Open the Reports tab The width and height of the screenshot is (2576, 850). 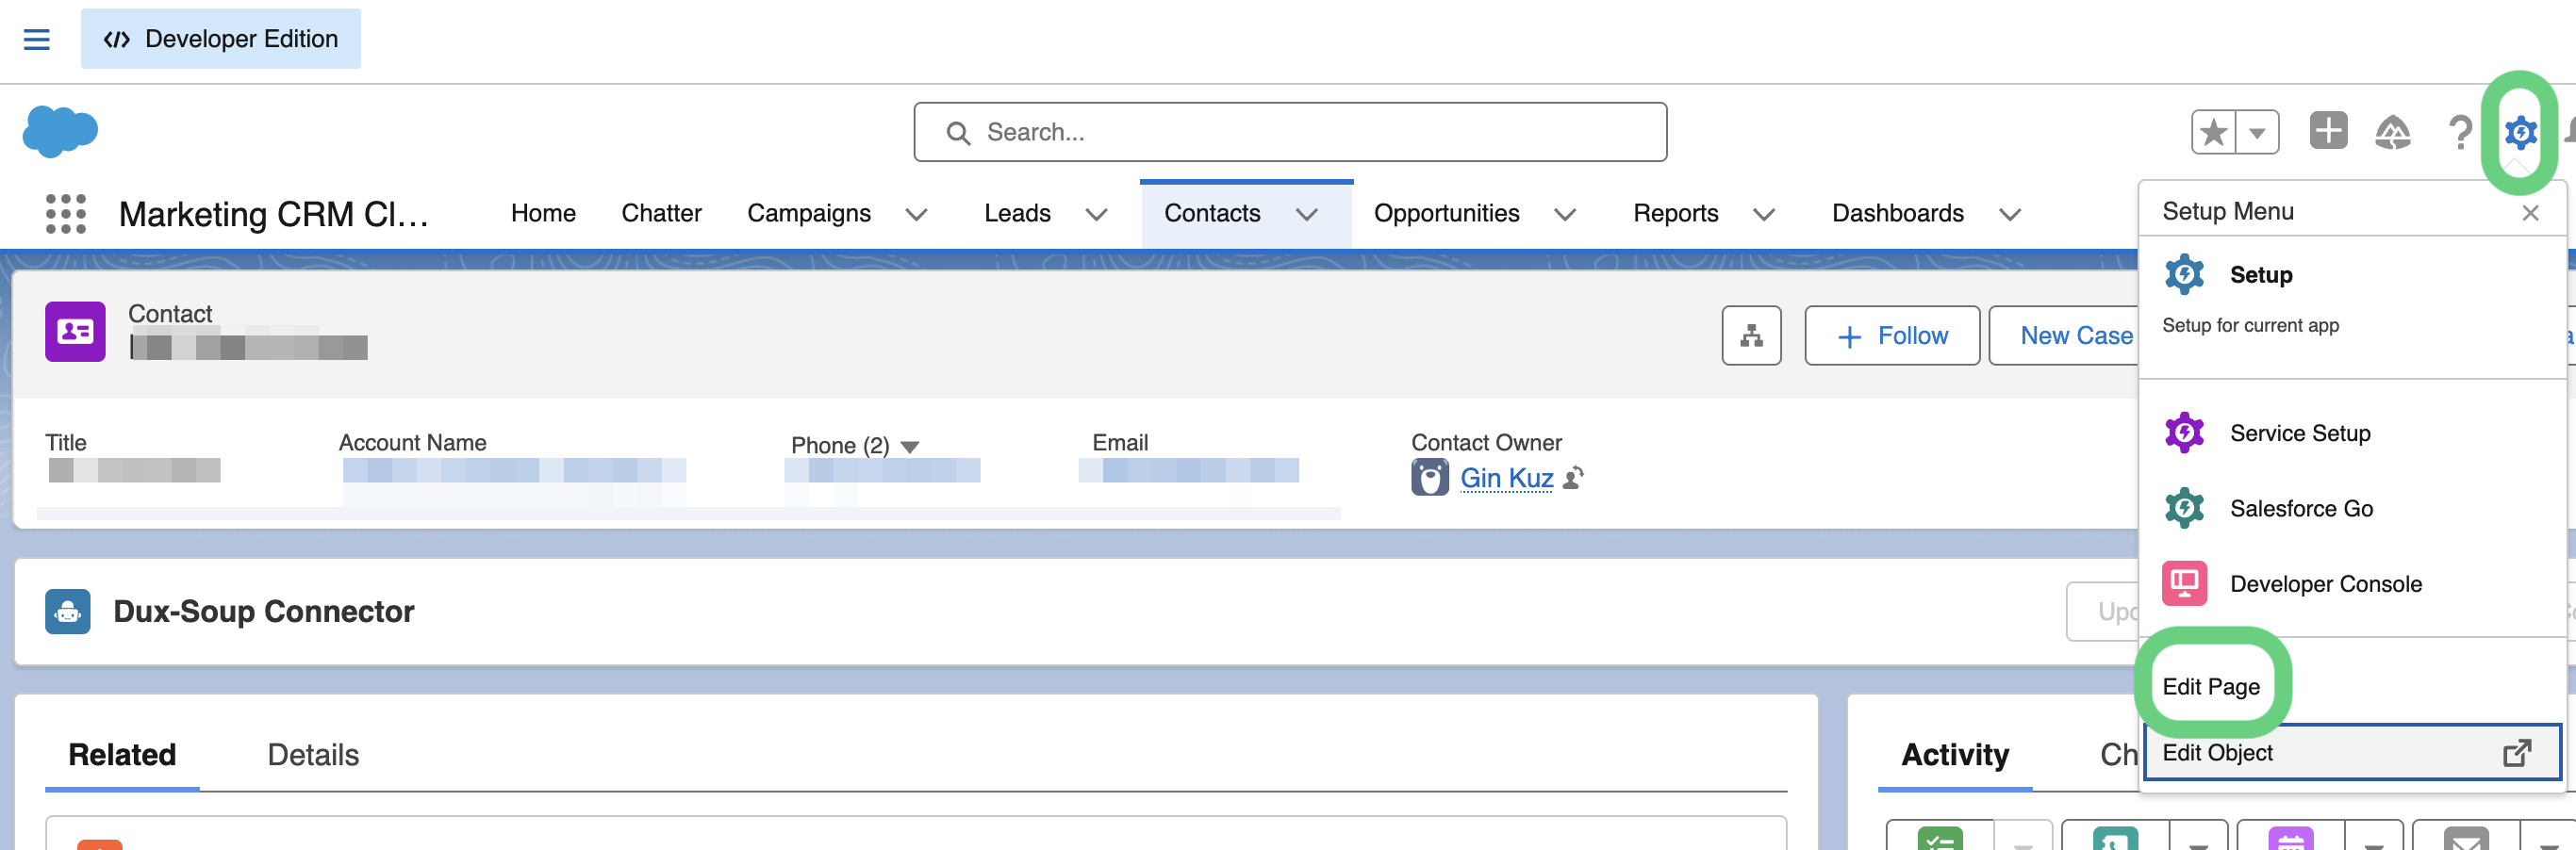1675,213
